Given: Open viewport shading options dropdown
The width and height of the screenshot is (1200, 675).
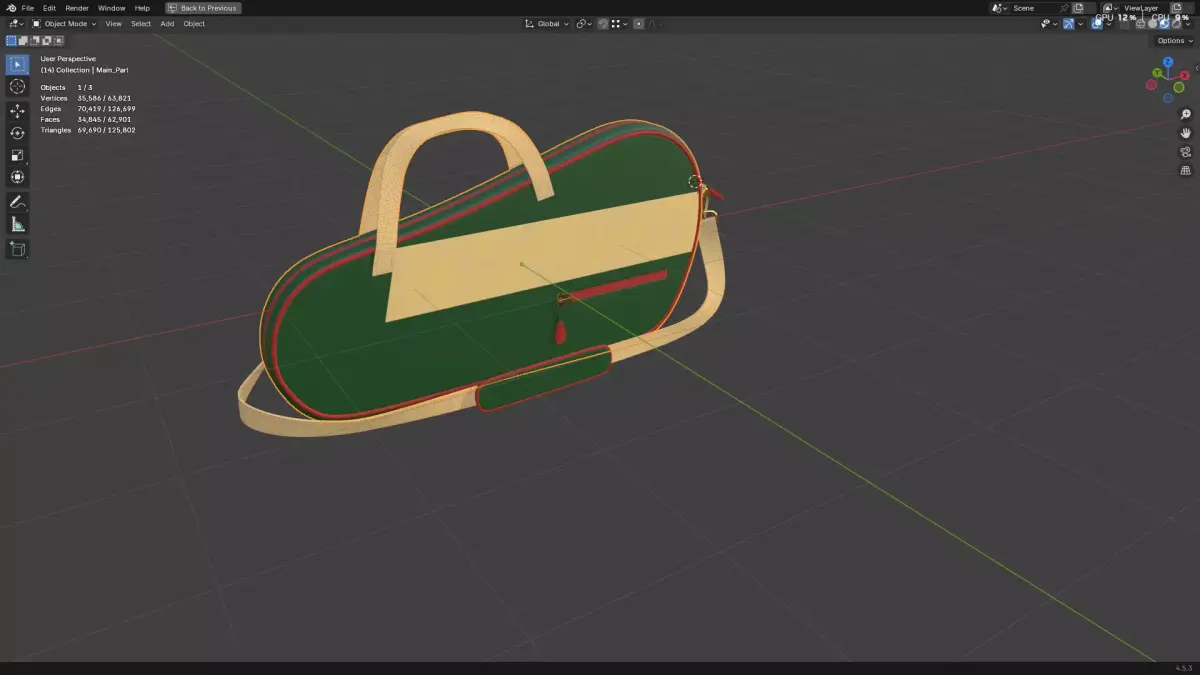Looking at the screenshot, I should pos(1188,24).
